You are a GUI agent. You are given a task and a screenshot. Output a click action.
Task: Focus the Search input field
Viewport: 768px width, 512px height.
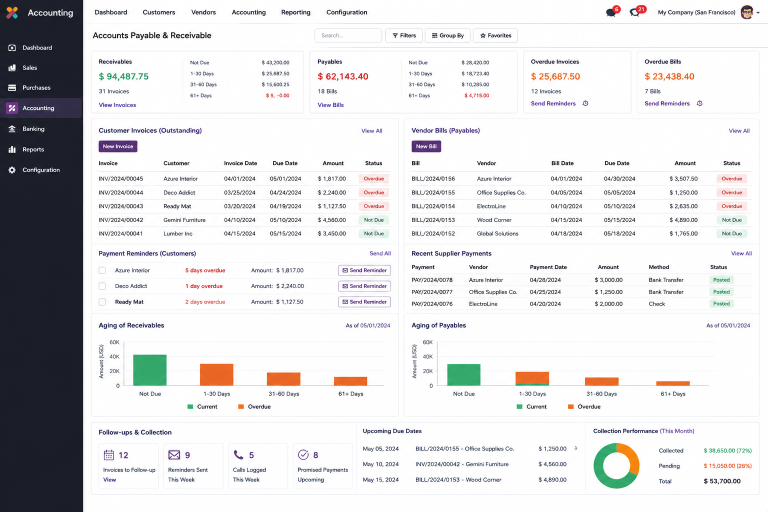(x=348, y=35)
